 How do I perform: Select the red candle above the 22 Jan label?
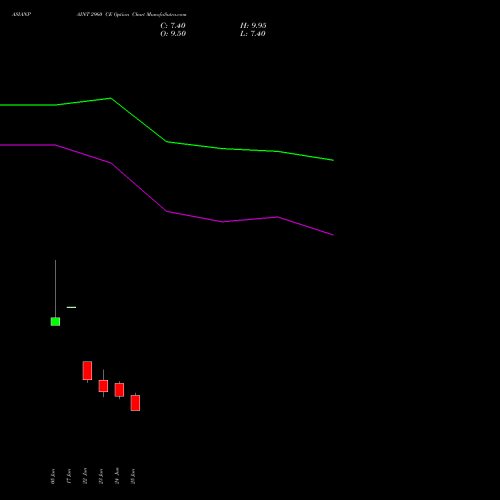[87, 370]
